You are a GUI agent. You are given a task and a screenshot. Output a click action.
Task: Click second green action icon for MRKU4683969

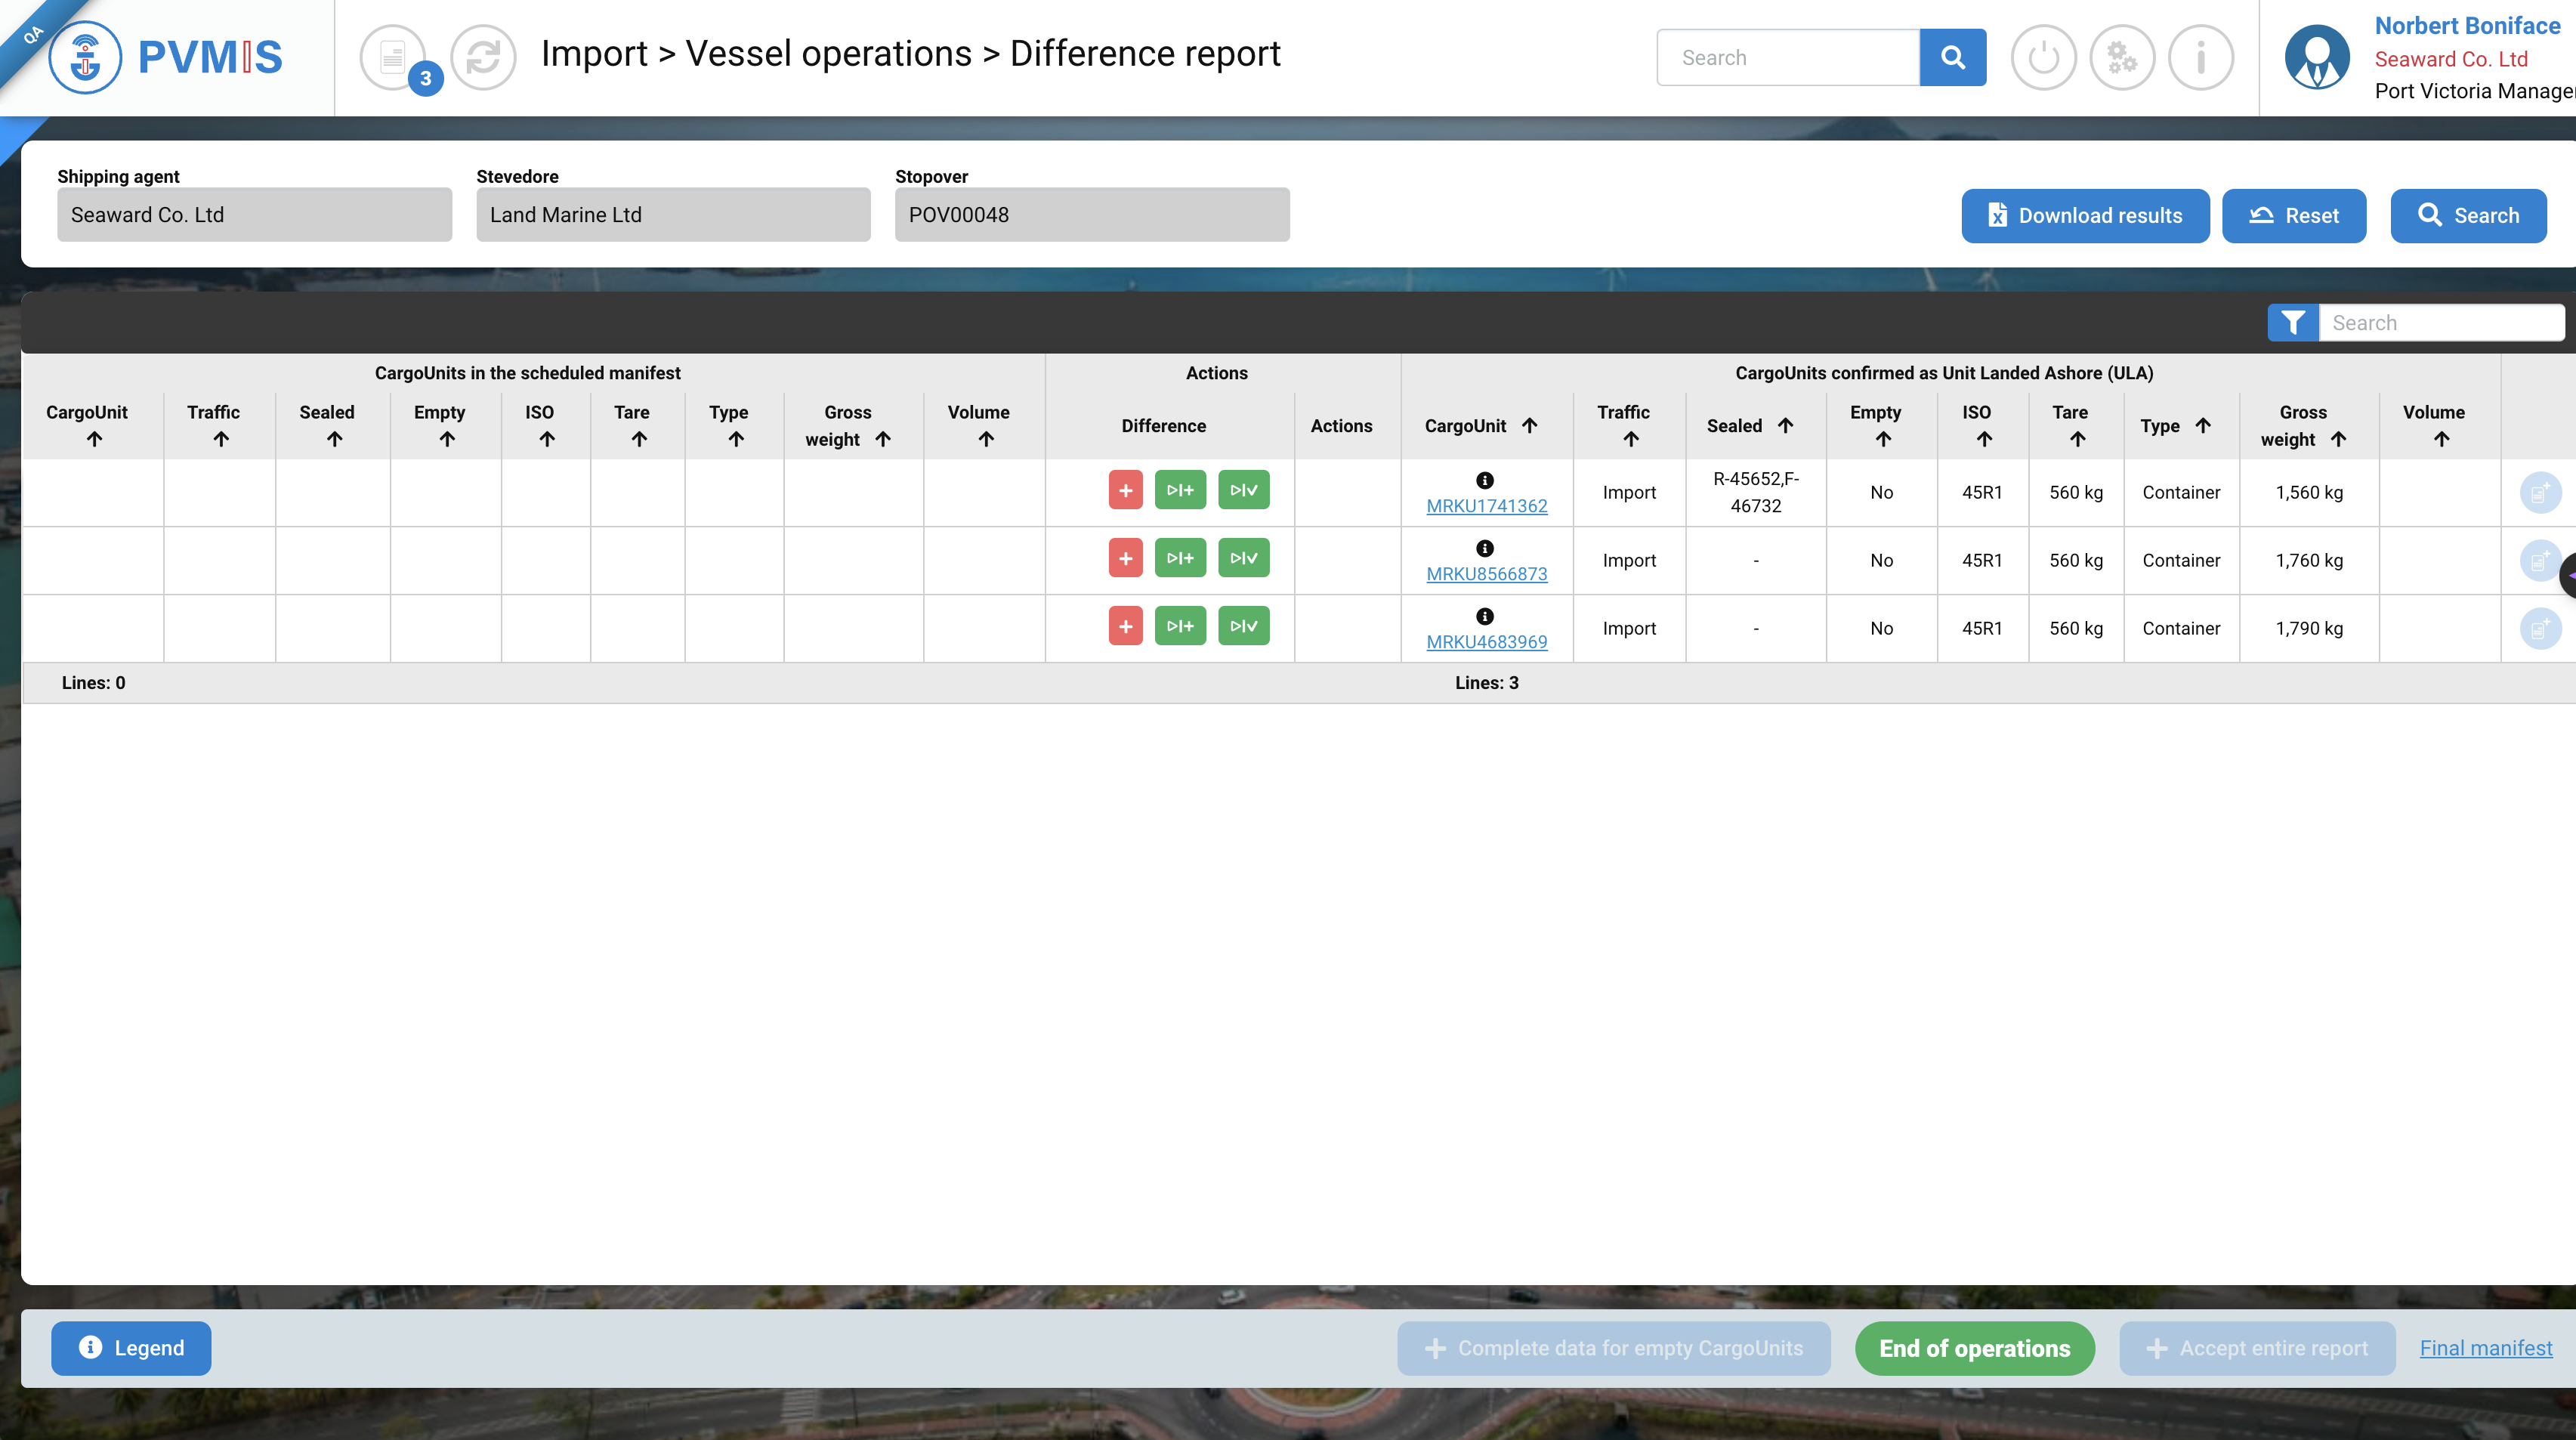[1243, 626]
